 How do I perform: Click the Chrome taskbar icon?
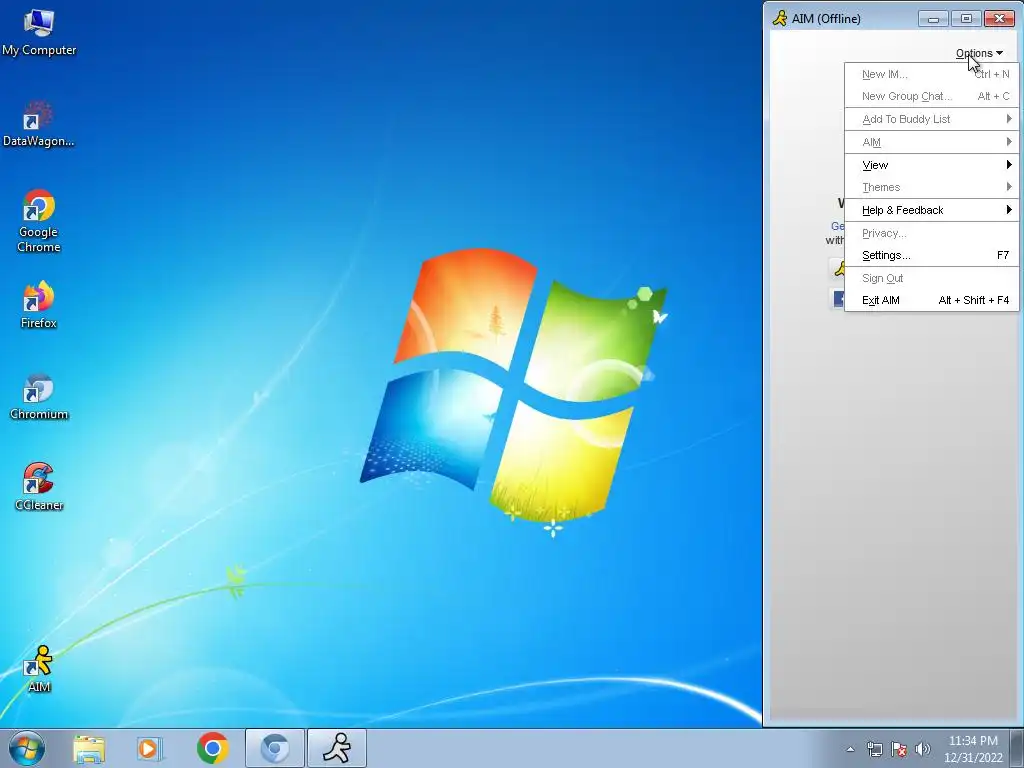tap(212, 748)
